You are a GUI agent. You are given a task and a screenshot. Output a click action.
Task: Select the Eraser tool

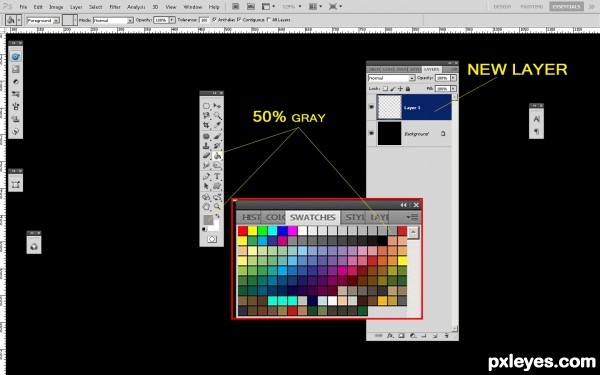click(x=206, y=156)
